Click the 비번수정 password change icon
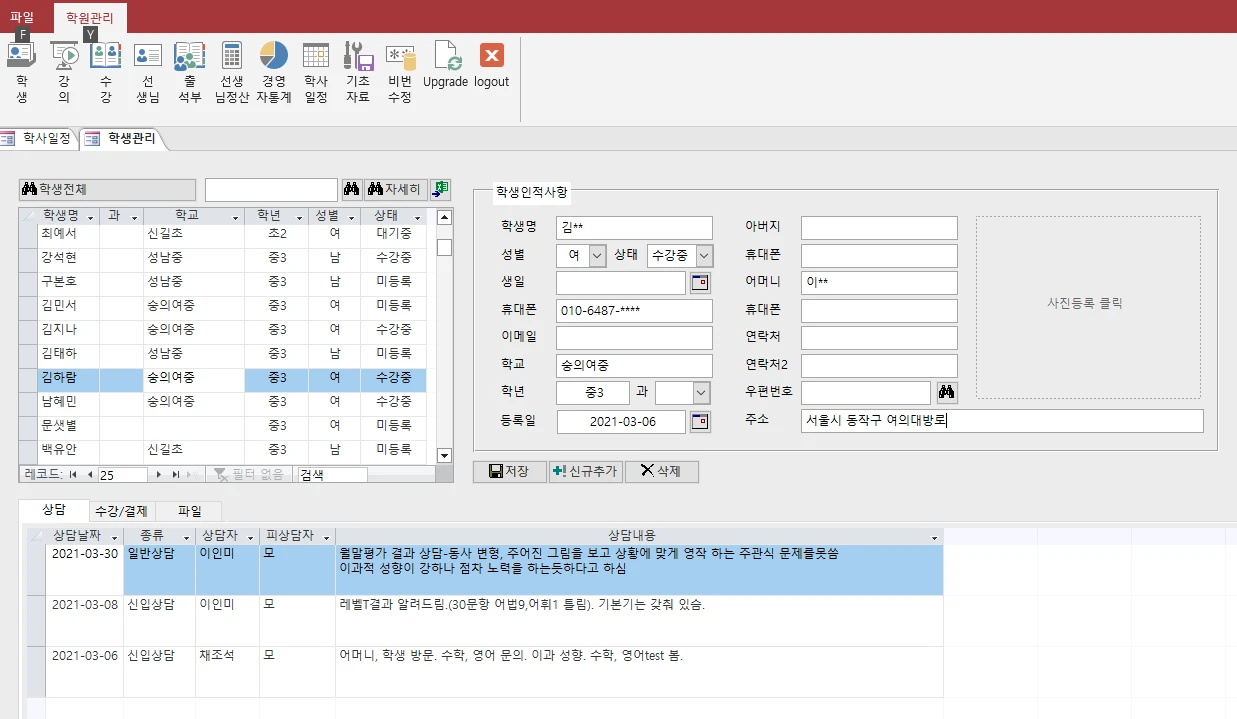The height and width of the screenshot is (719, 1237). pos(399,70)
